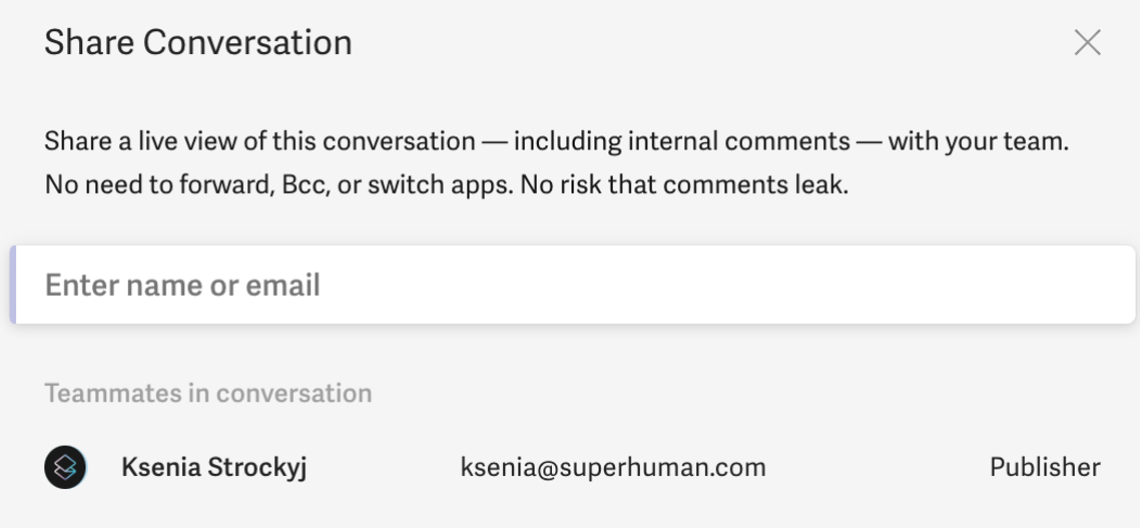Focus the Enter name or email field
The image size is (1140, 528).
click(574, 285)
